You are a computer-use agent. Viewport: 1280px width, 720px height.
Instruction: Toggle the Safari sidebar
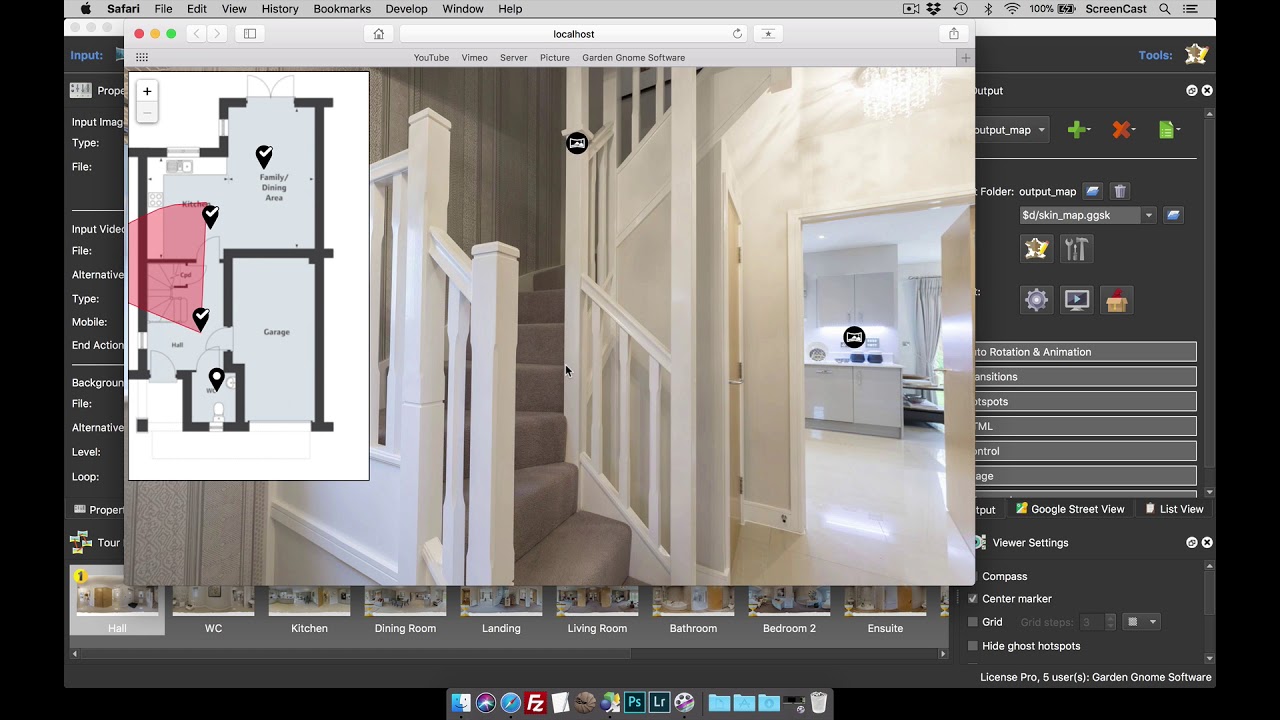[x=250, y=34]
